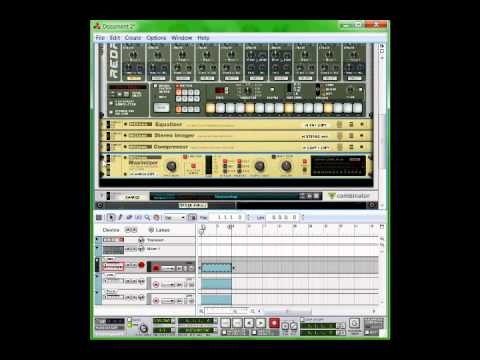Viewport: 480px width, 360px height.
Task: Maximize the sequencer with top-right corner icon
Action: [382, 227]
